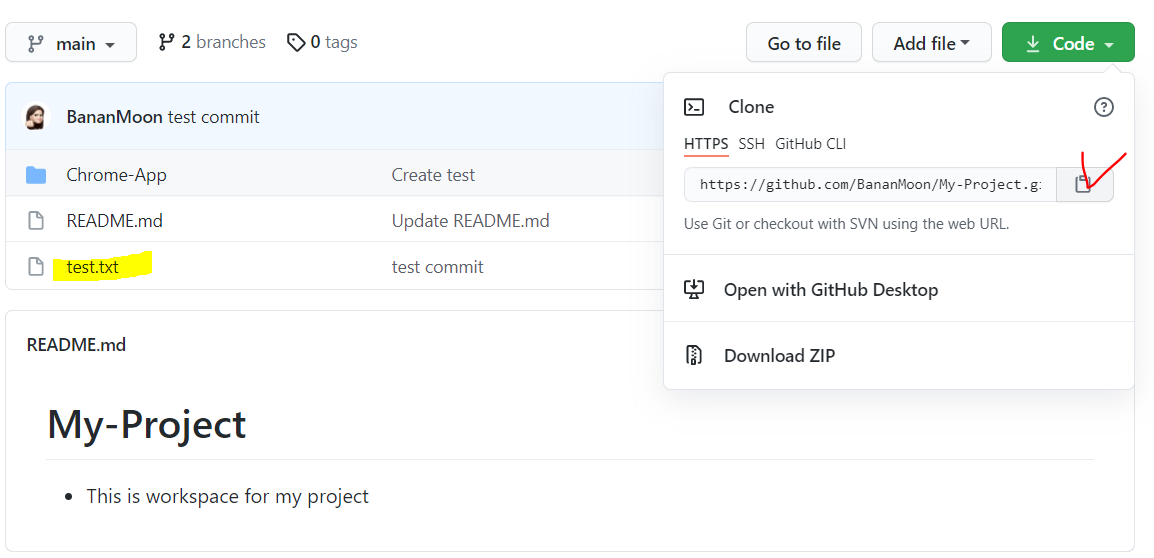The width and height of the screenshot is (1154, 558).
Task: Click the Download ZIP file icon
Action: tap(693, 356)
